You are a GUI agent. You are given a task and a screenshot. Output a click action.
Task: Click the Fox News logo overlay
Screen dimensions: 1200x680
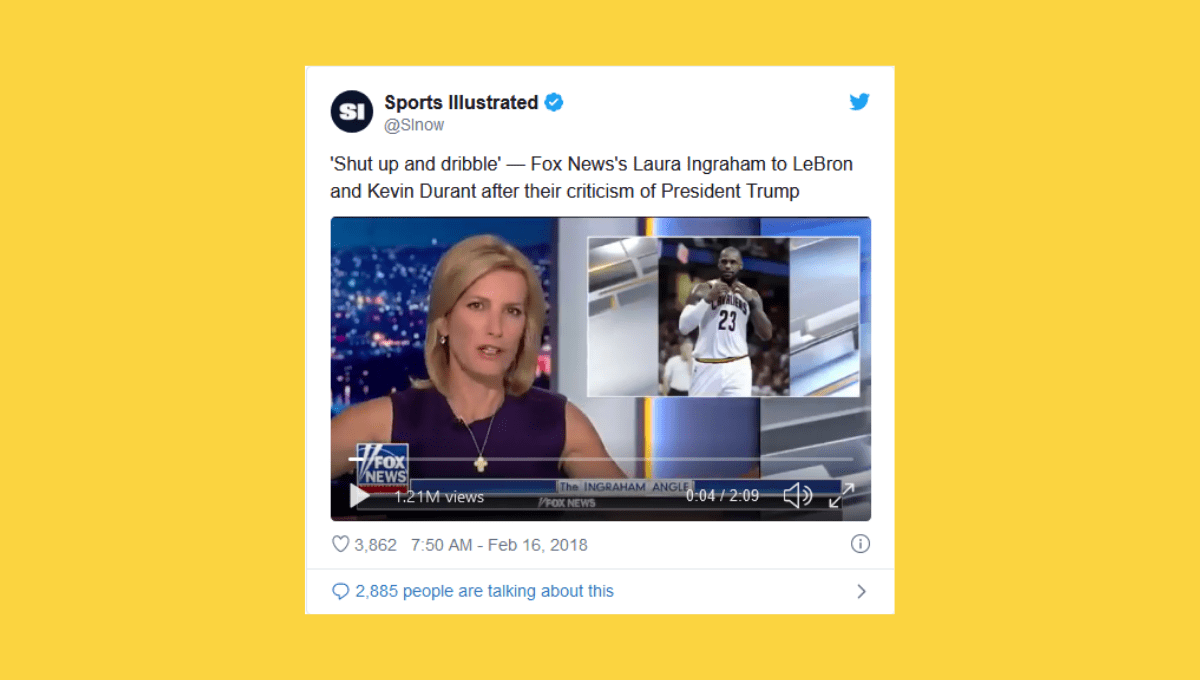pyautogui.click(x=382, y=464)
